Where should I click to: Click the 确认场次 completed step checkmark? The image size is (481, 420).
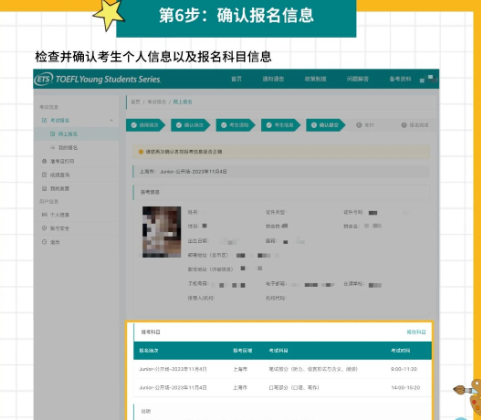[x=179, y=125]
